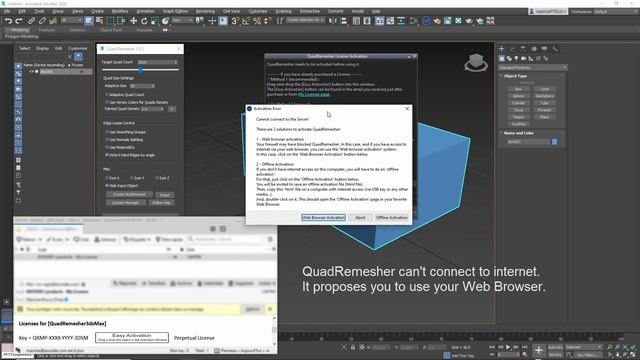Open the blue object color swatch
The image size is (640, 360).
(x=554, y=142)
